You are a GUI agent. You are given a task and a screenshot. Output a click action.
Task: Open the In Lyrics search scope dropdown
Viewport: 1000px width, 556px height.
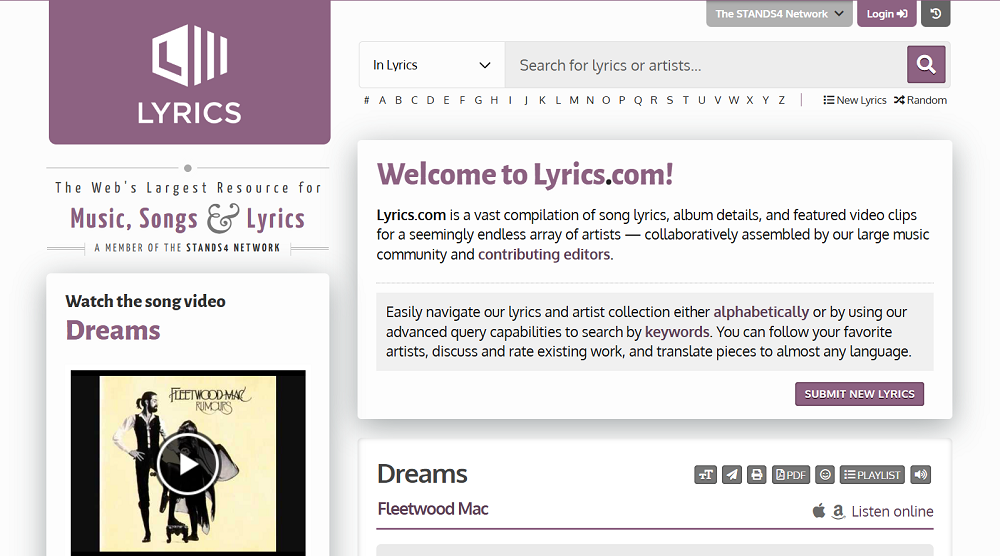click(x=432, y=65)
